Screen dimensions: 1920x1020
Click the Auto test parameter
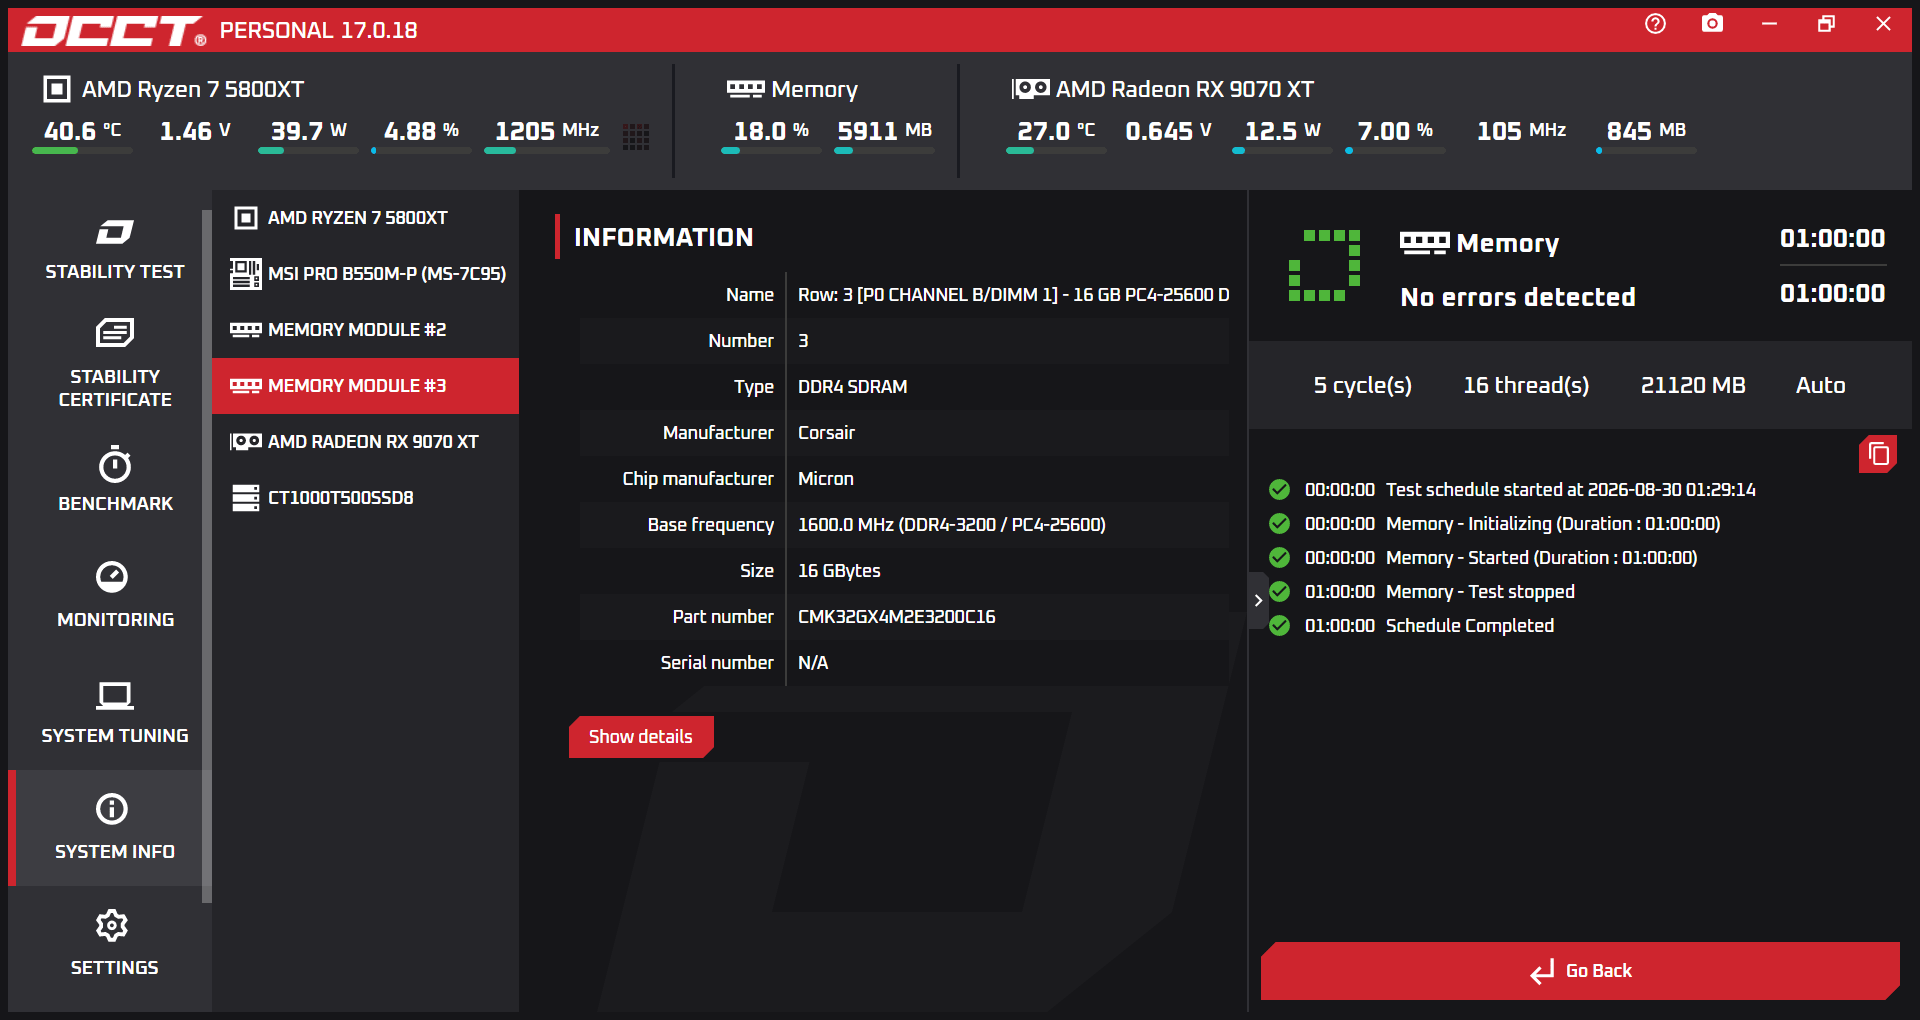coord(1820,386)
